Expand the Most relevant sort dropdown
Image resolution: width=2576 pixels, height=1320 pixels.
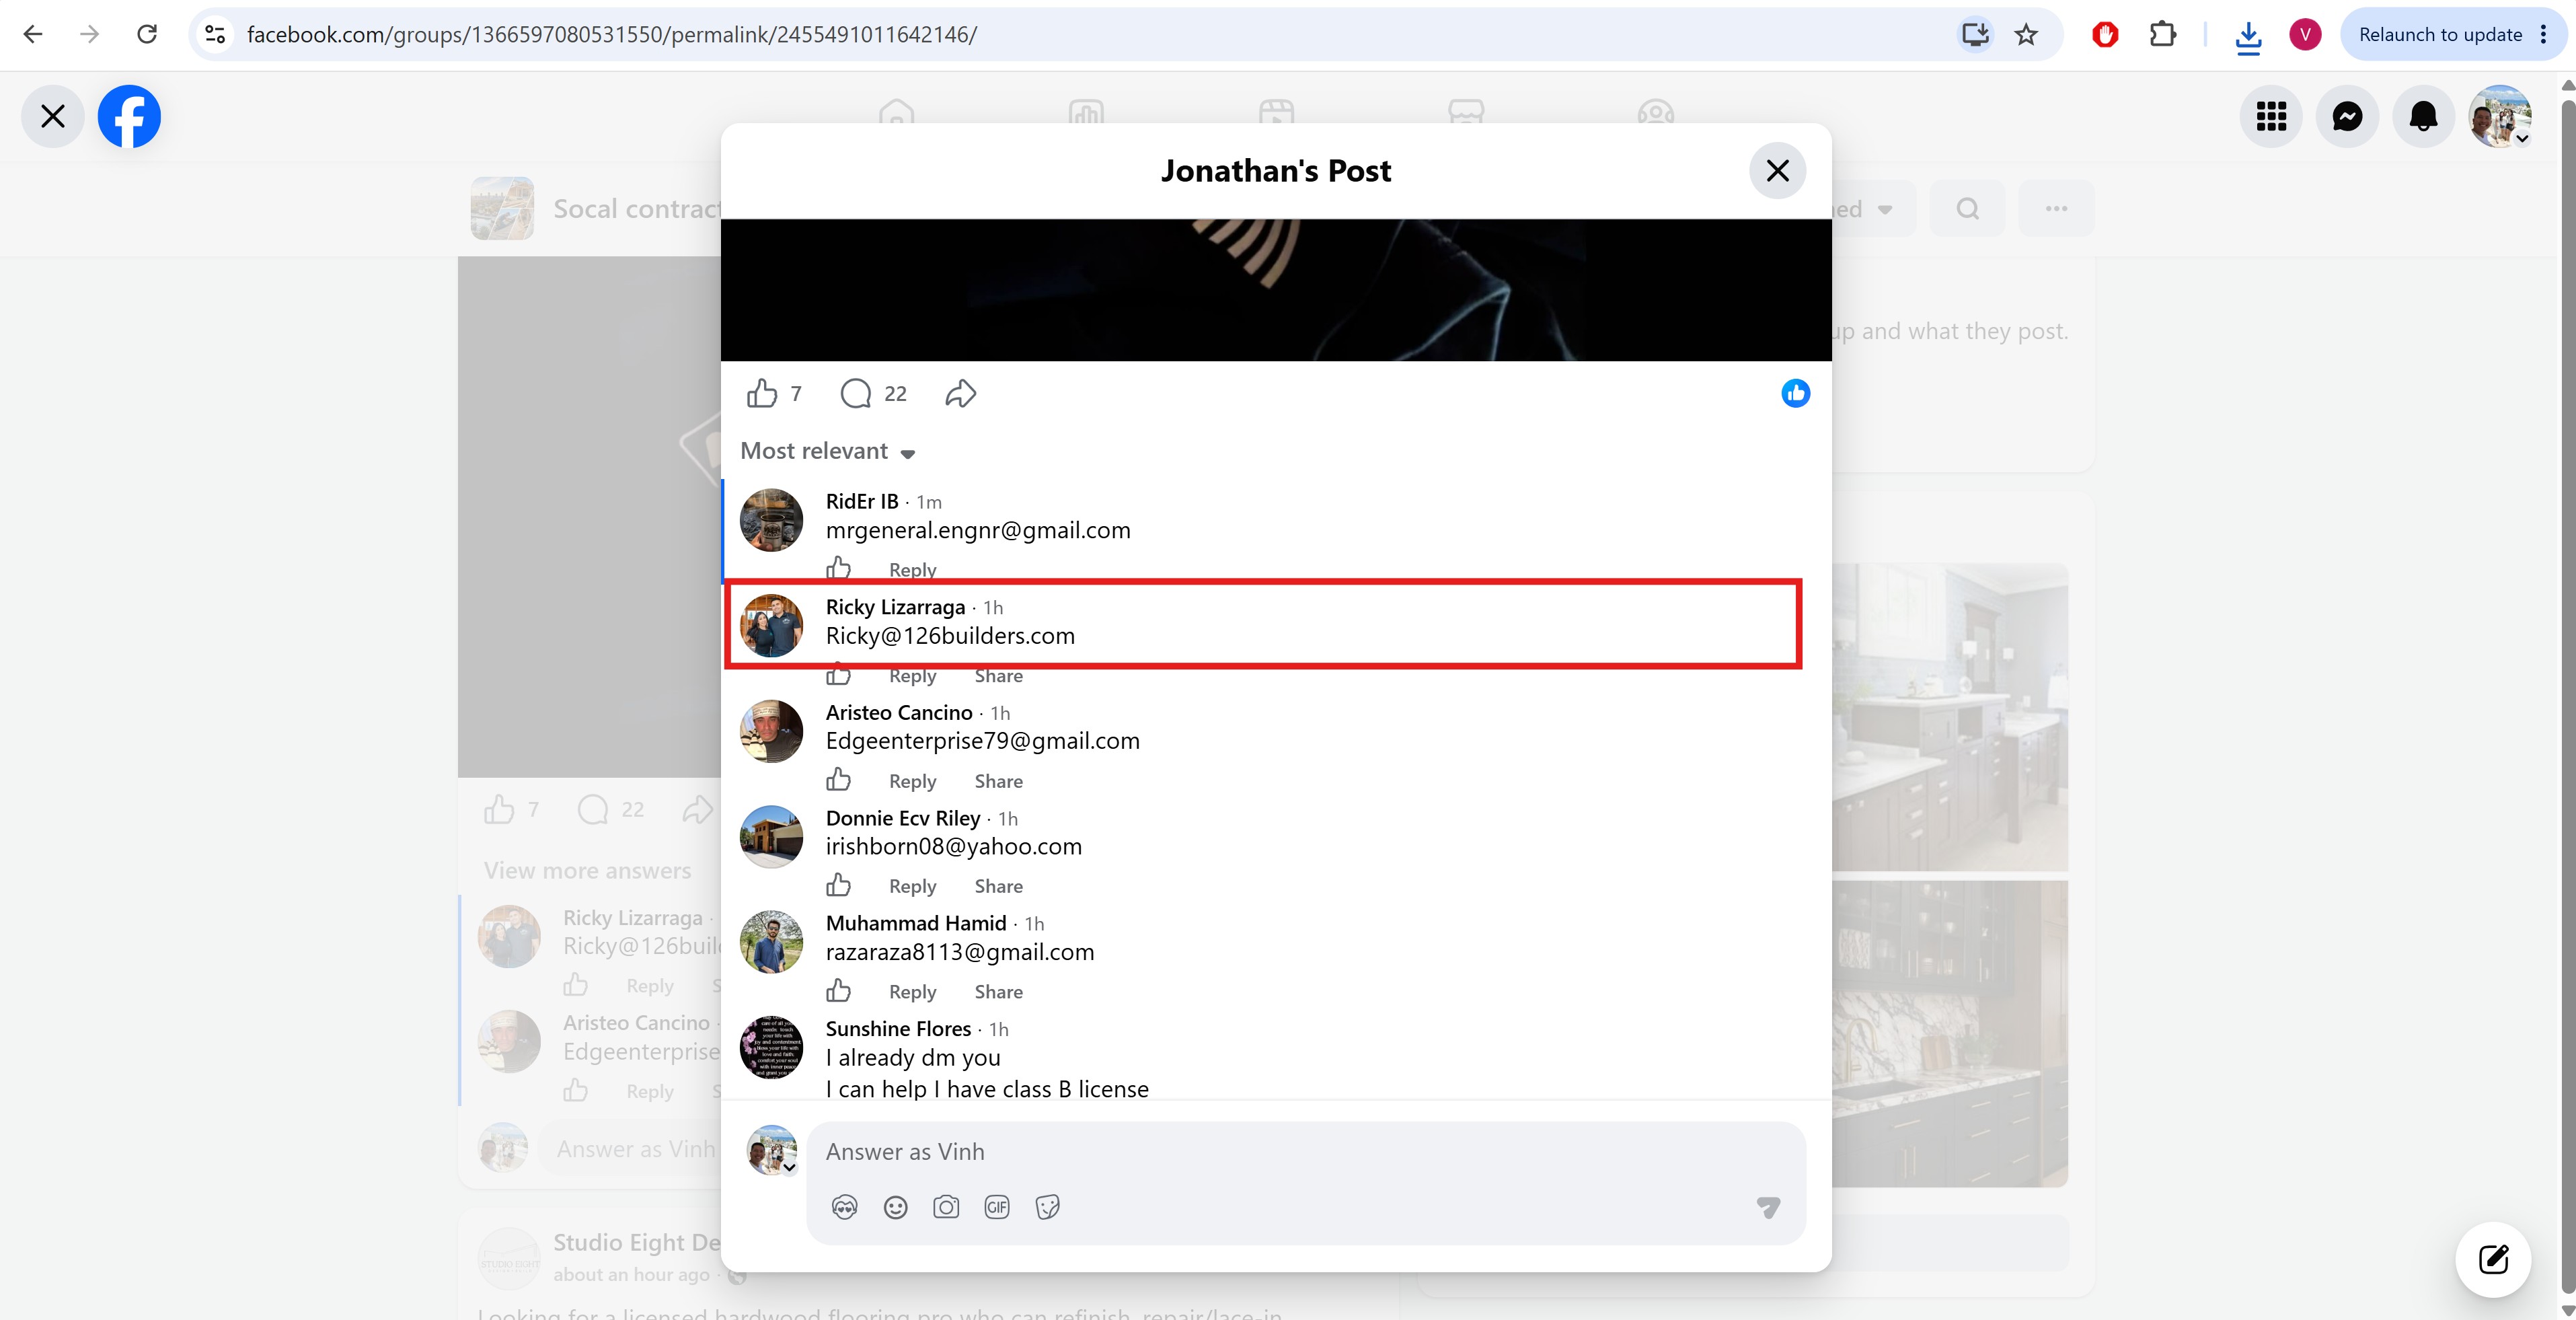(x=828, y=451)
